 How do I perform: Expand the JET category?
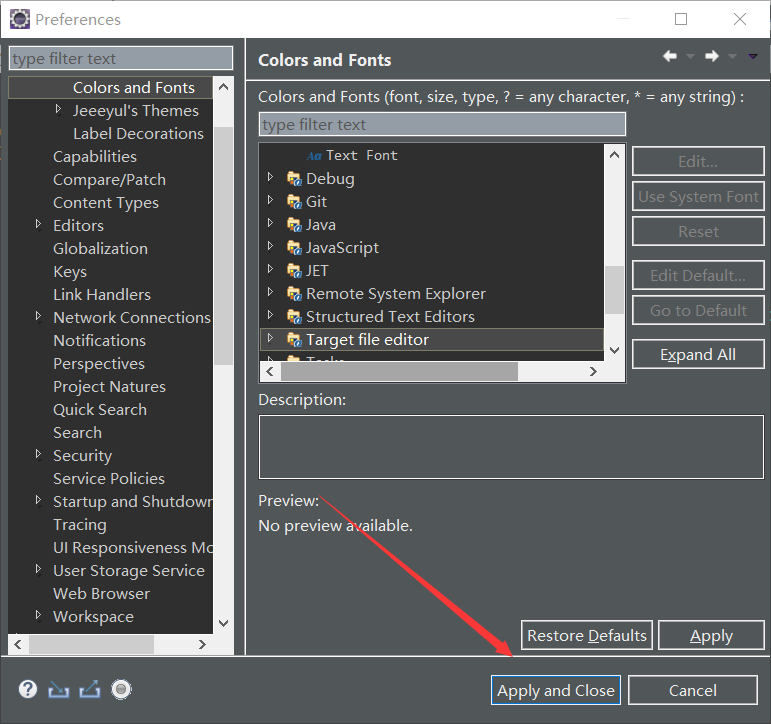point(270,269)
